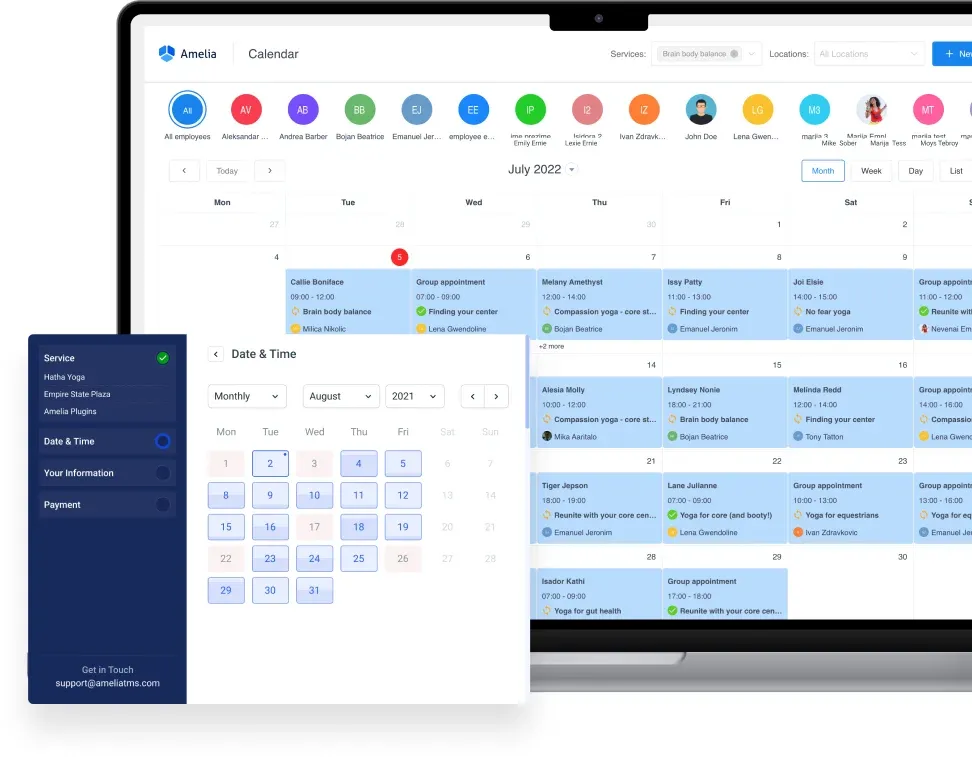Viewport: 972px width, 757px height.
Task: Click the Bojan Beatrice avatar
Action: tap(359, 110)
